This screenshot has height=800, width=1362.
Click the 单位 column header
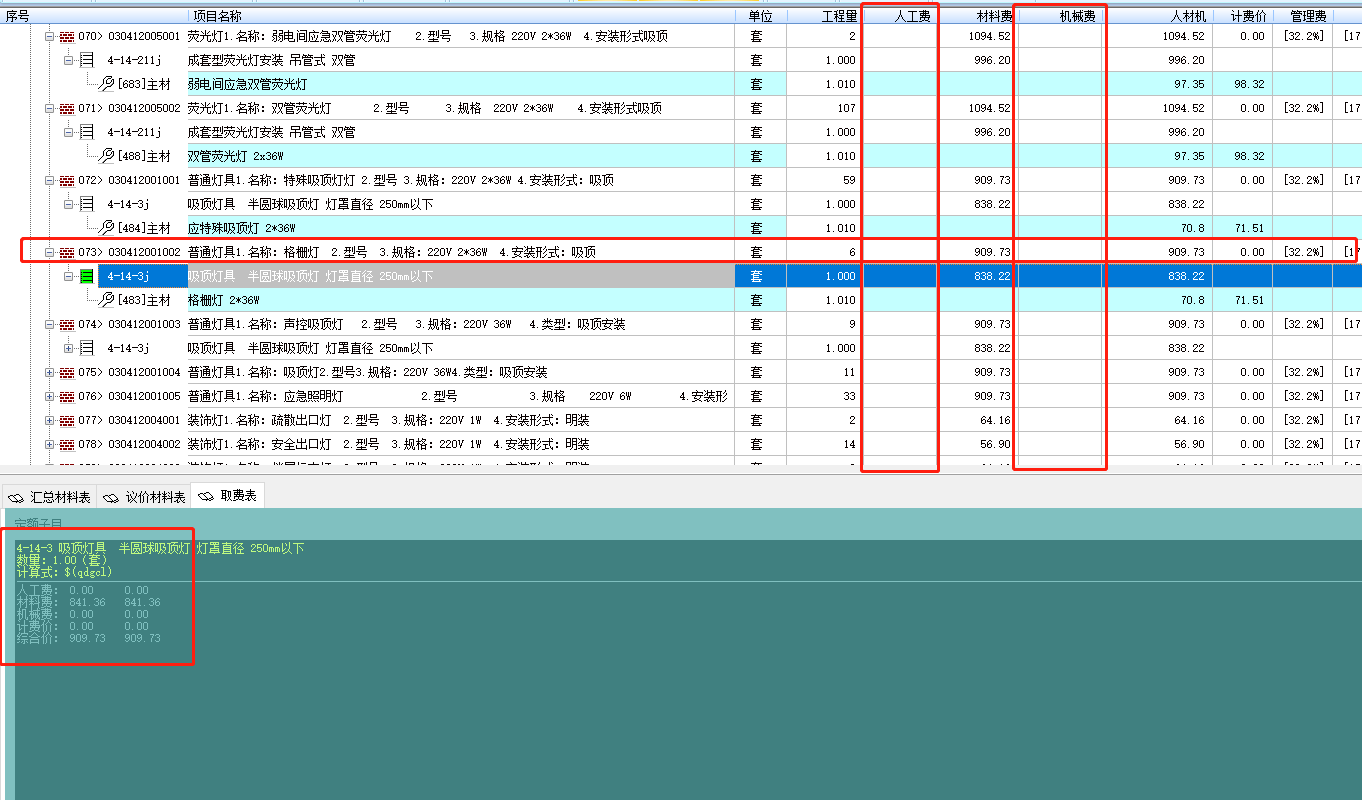click(760, 16)
